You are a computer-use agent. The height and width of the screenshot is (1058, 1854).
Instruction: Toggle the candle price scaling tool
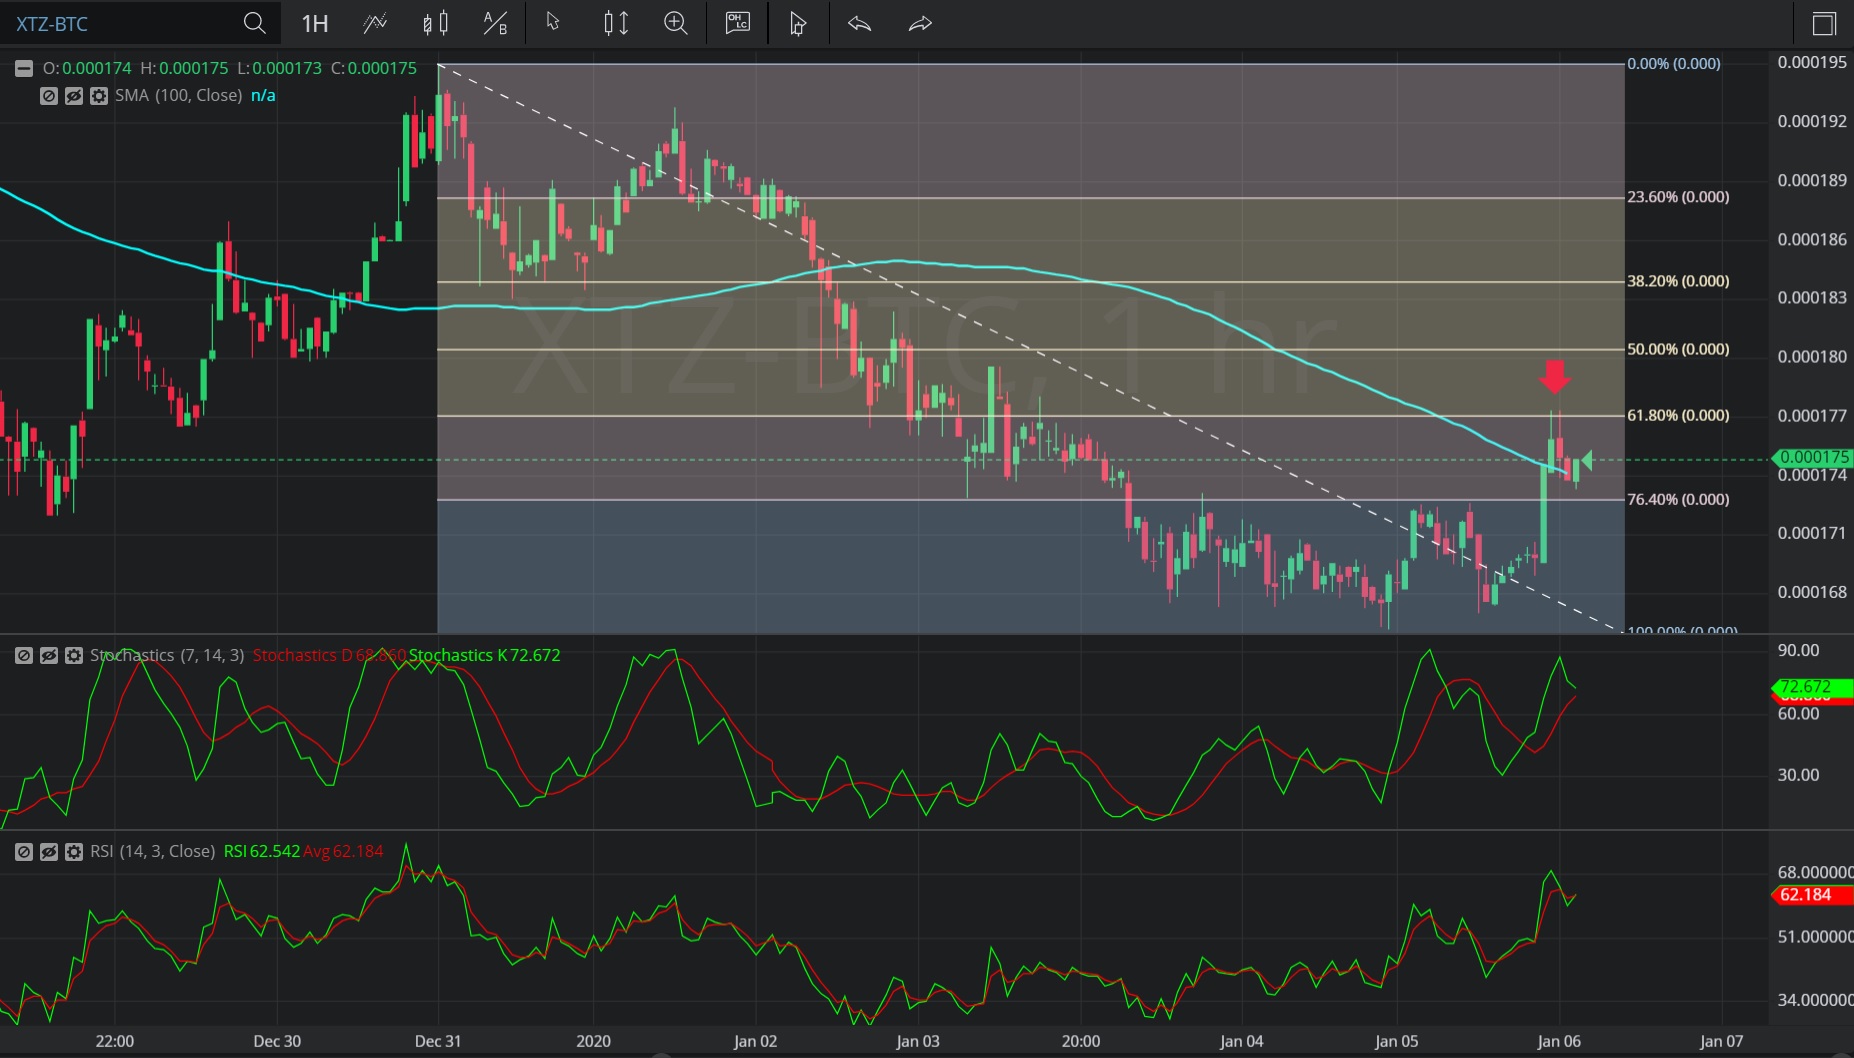(x=616, y=23)
